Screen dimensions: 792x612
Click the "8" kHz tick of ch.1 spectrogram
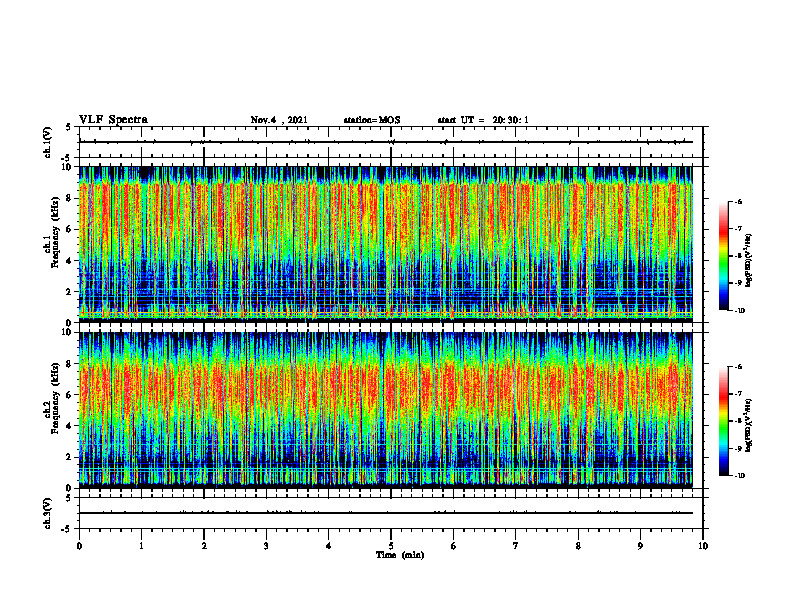tap(70, 198)
